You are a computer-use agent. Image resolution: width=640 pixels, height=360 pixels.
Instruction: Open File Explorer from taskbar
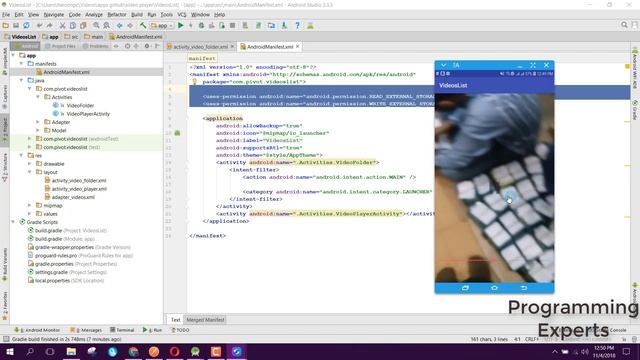click(x=71, y=351)
